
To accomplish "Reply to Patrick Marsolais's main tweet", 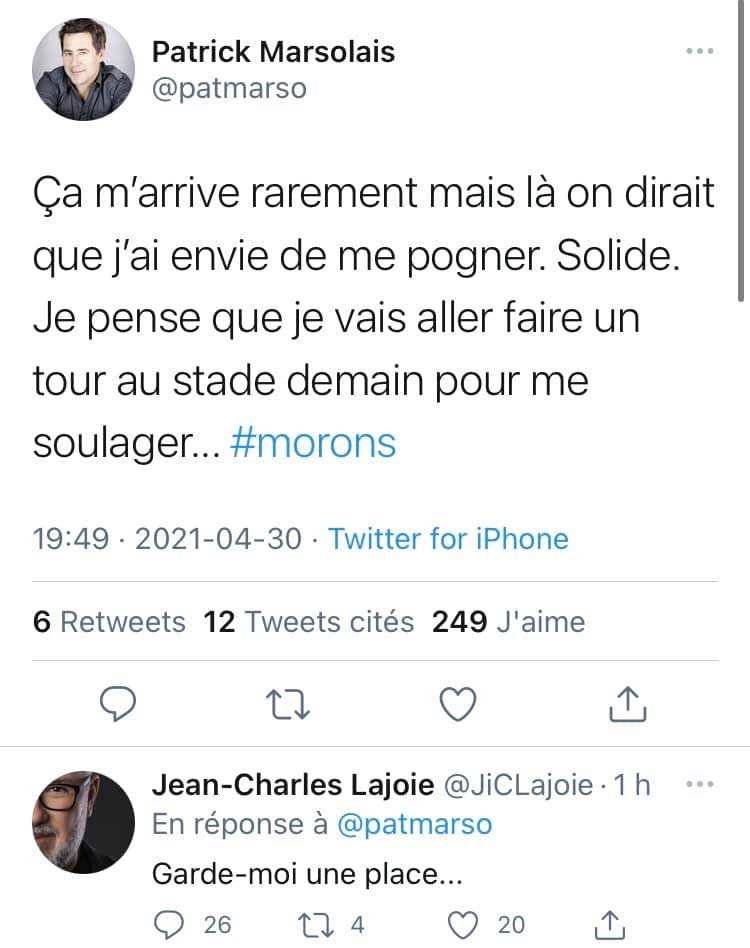I will (x=118, y=704).
